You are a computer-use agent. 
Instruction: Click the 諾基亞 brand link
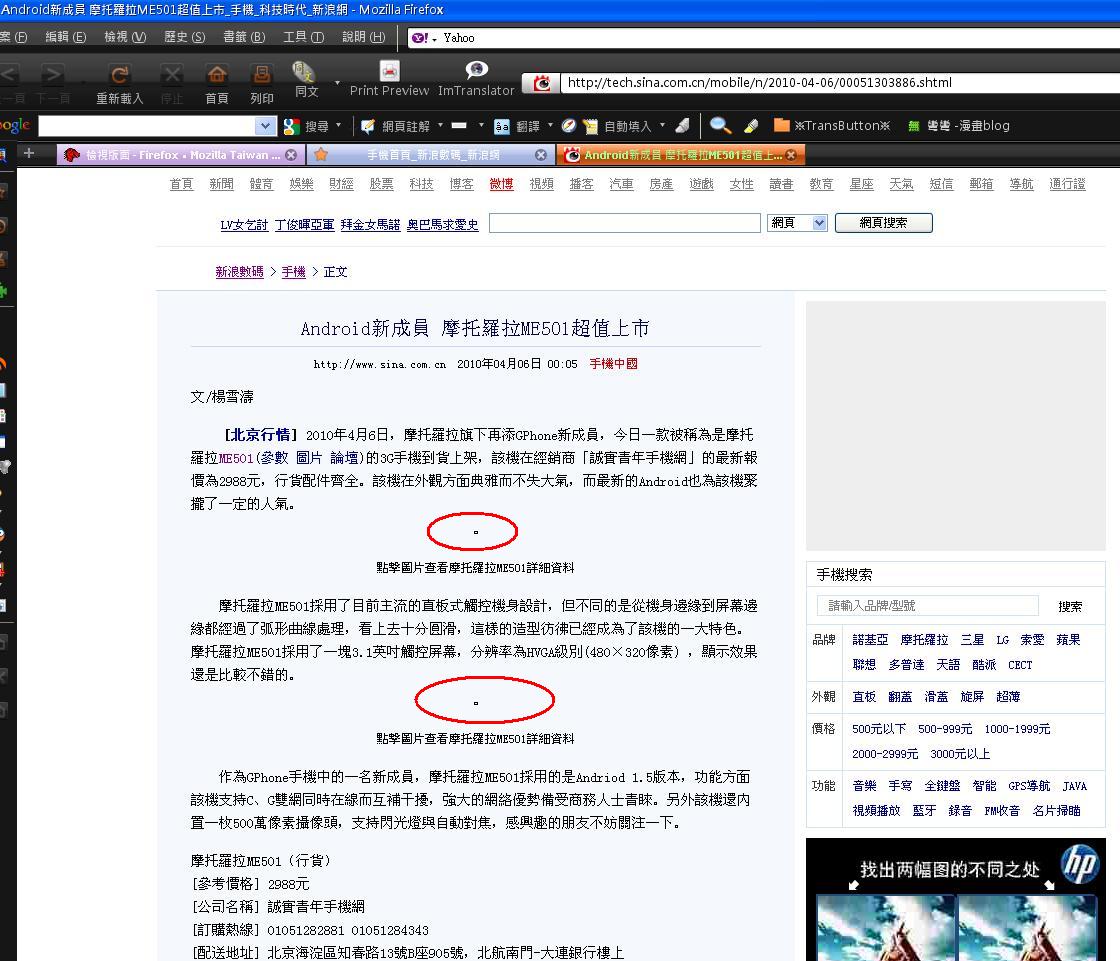[869, 640]
